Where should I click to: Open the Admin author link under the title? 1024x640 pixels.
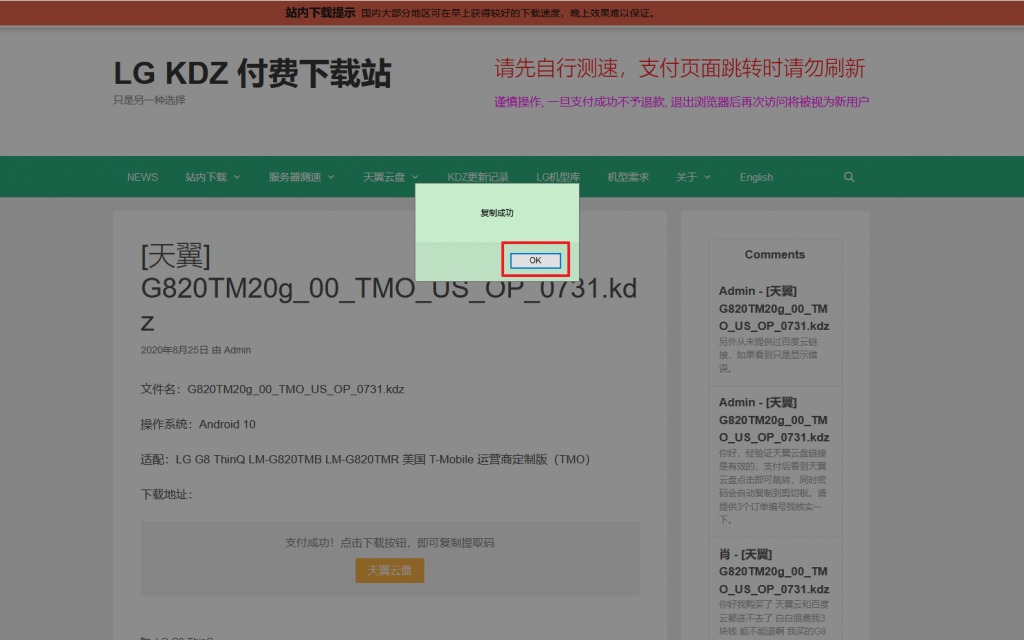point(237,350)
